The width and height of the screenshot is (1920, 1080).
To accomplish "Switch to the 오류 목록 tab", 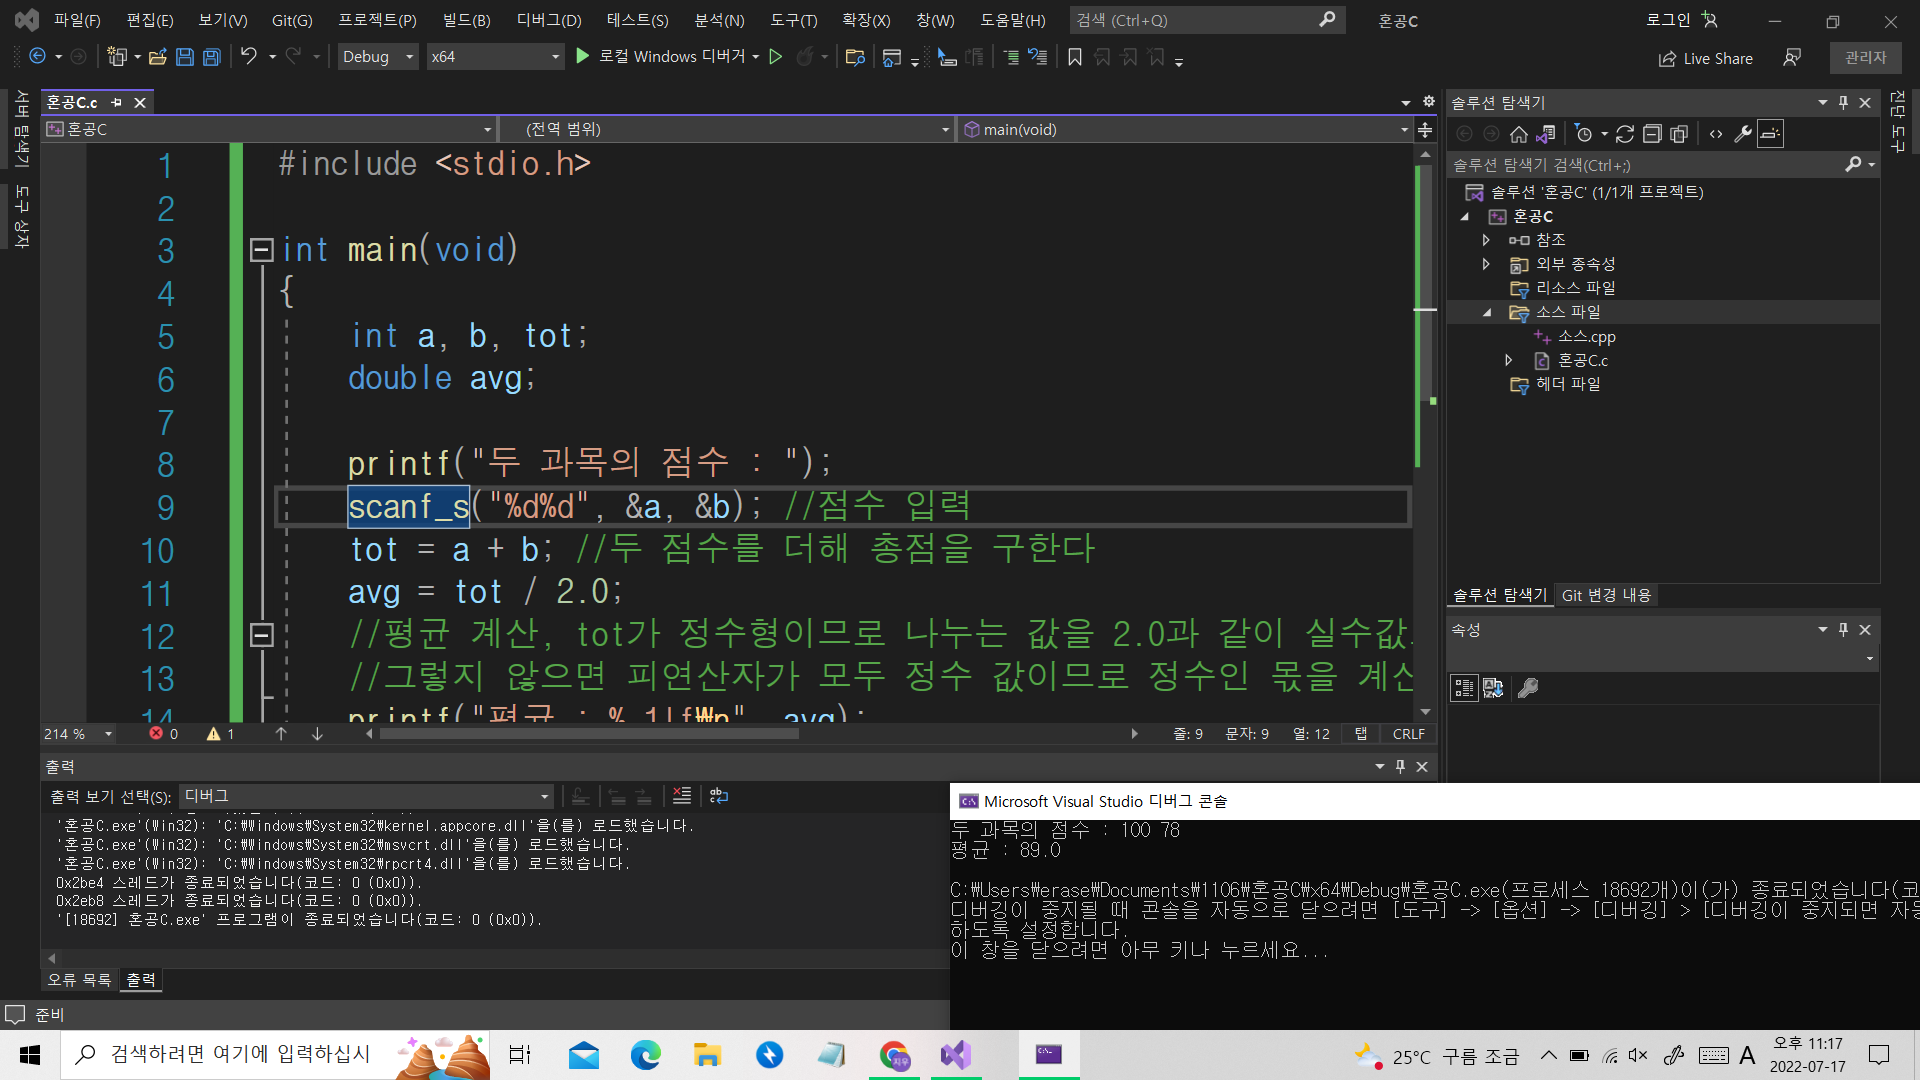I will point(79,980).
